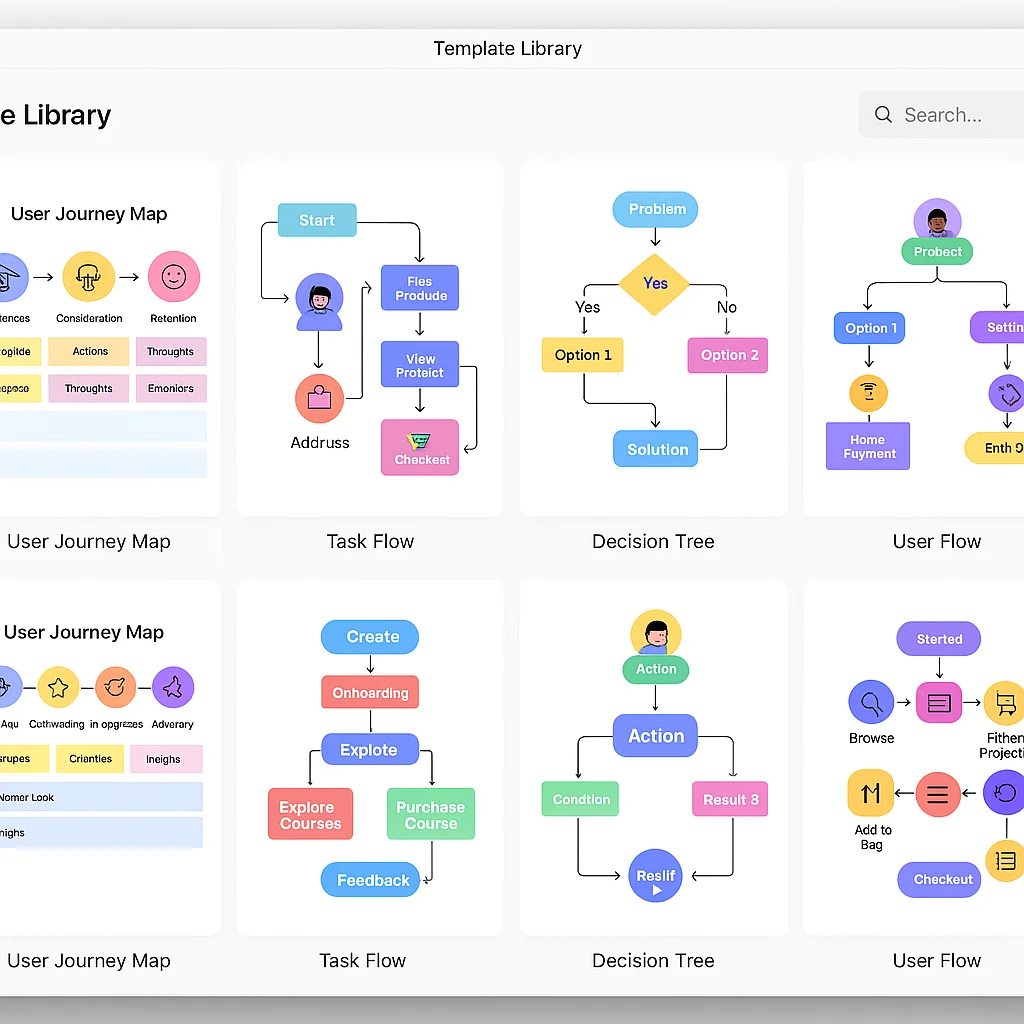Image resolution: width=1024 pixels, height=1024 pixels.
Task: Select the Start node in Task Flow
Action: pyautogui.click(x=316, y=220)
